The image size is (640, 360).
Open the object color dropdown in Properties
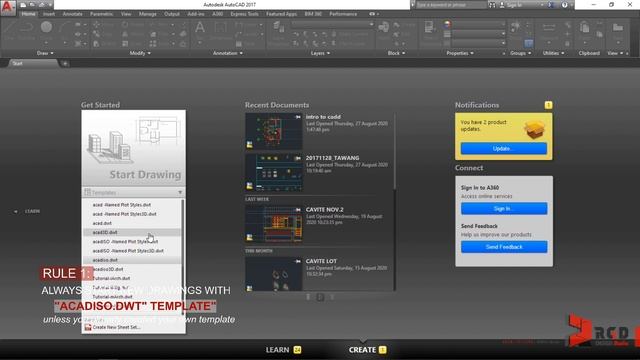click(477, 25)
